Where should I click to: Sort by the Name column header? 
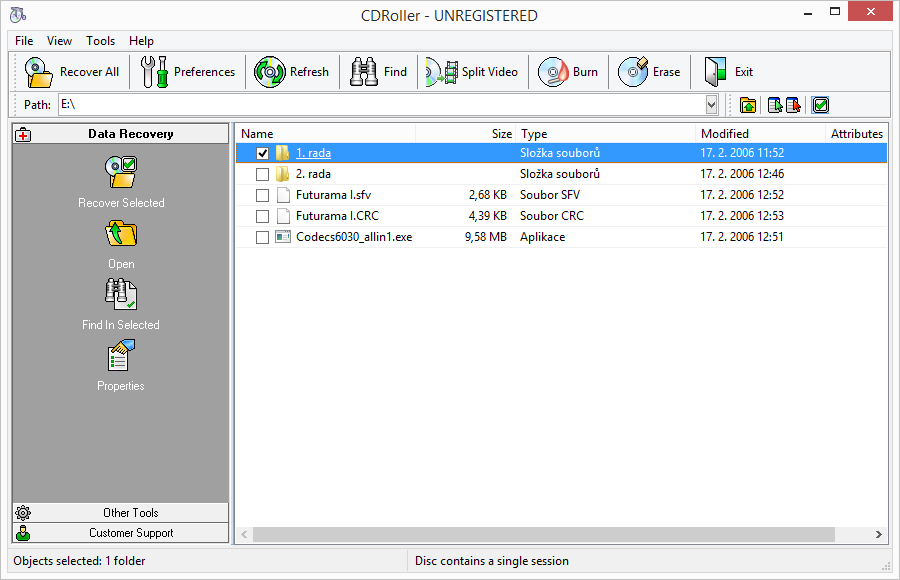(325, 134)
